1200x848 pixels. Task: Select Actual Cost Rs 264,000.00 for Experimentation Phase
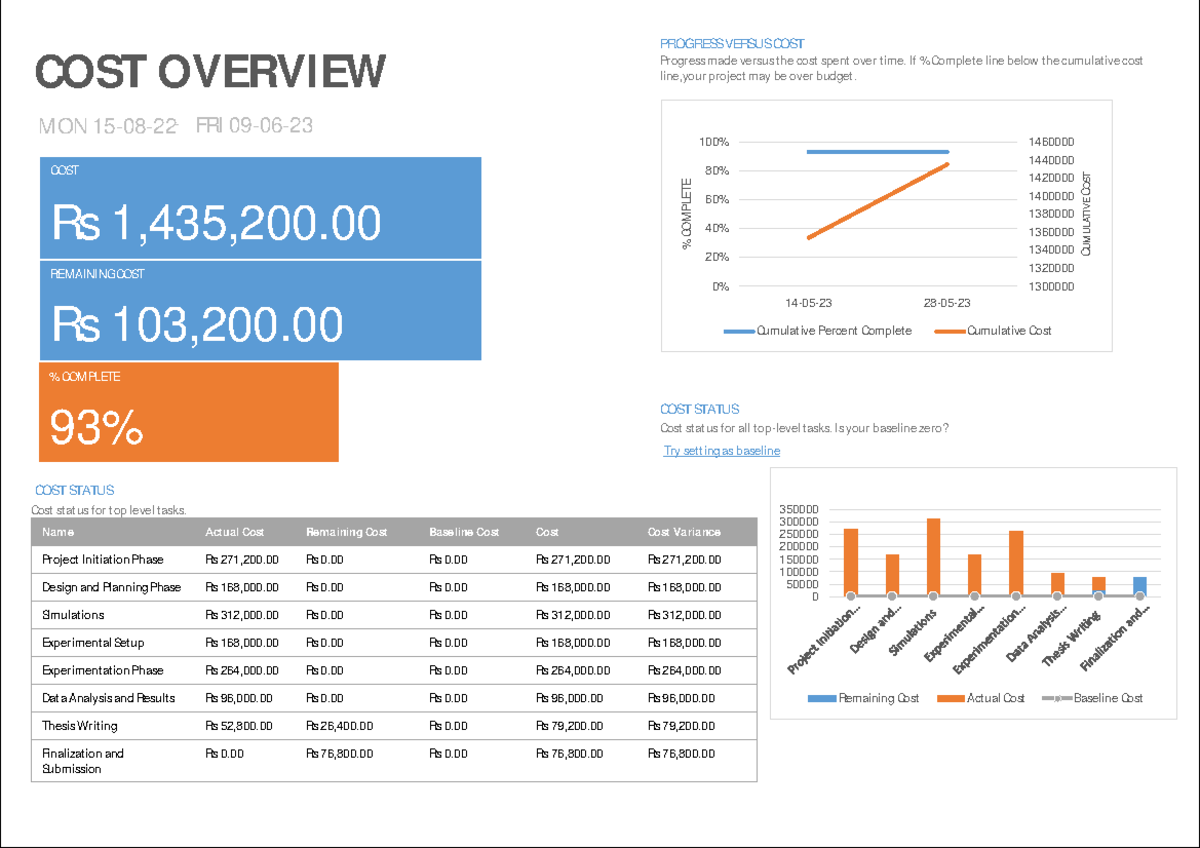(242, 670)
